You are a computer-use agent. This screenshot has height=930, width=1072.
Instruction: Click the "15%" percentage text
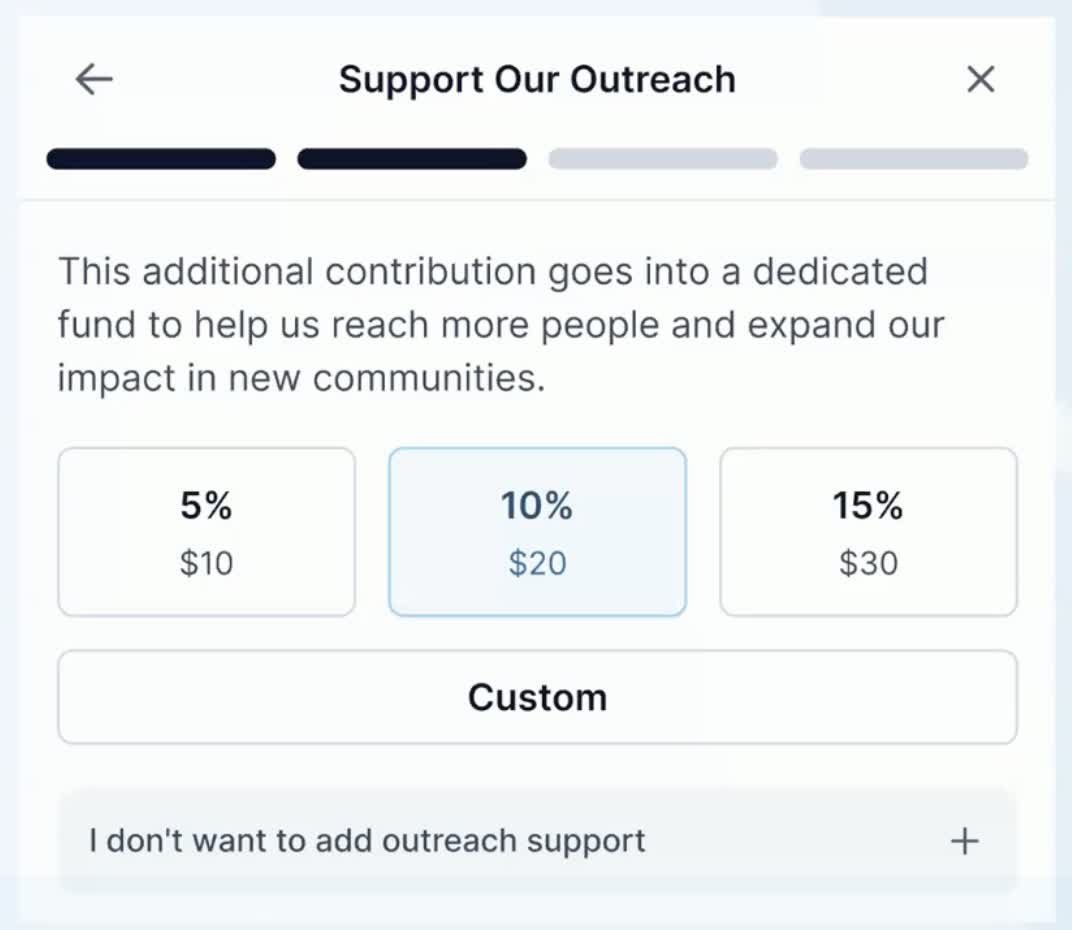pyautogui.click(x=868, y=506)
